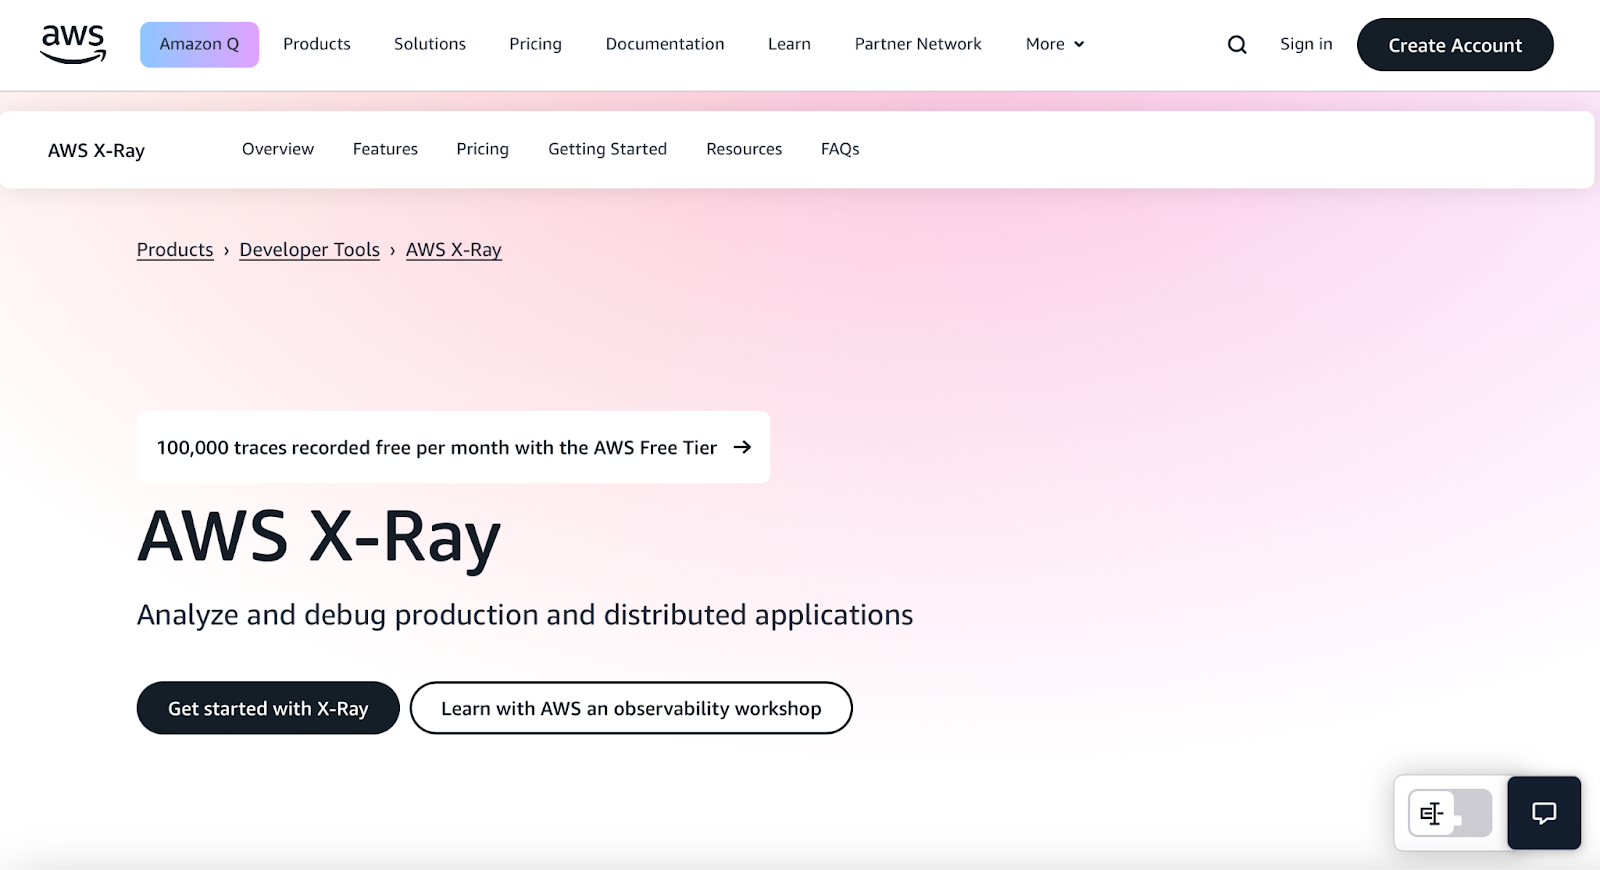Click the Analyze and debug production tagline
This screenshot has height=870, width=1600.
click(x=525, y=615)
